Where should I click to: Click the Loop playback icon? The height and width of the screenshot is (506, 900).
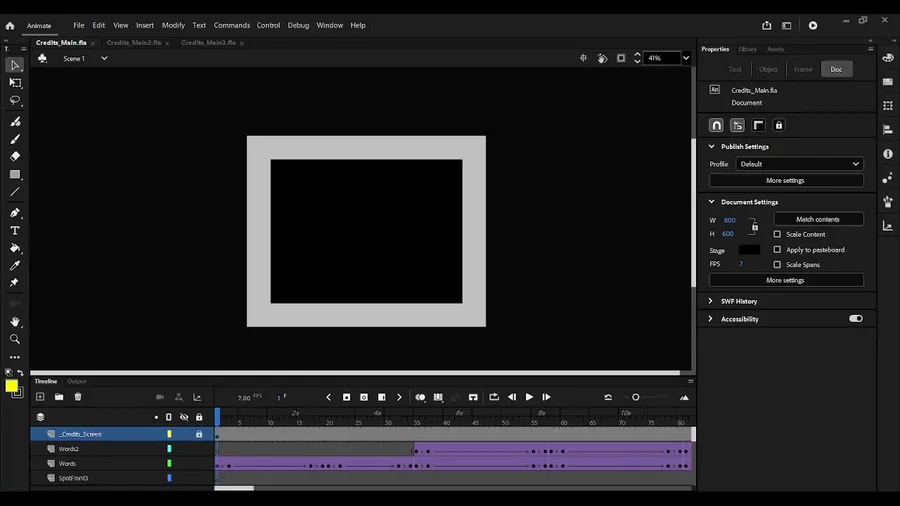click(x=494, y=397)
